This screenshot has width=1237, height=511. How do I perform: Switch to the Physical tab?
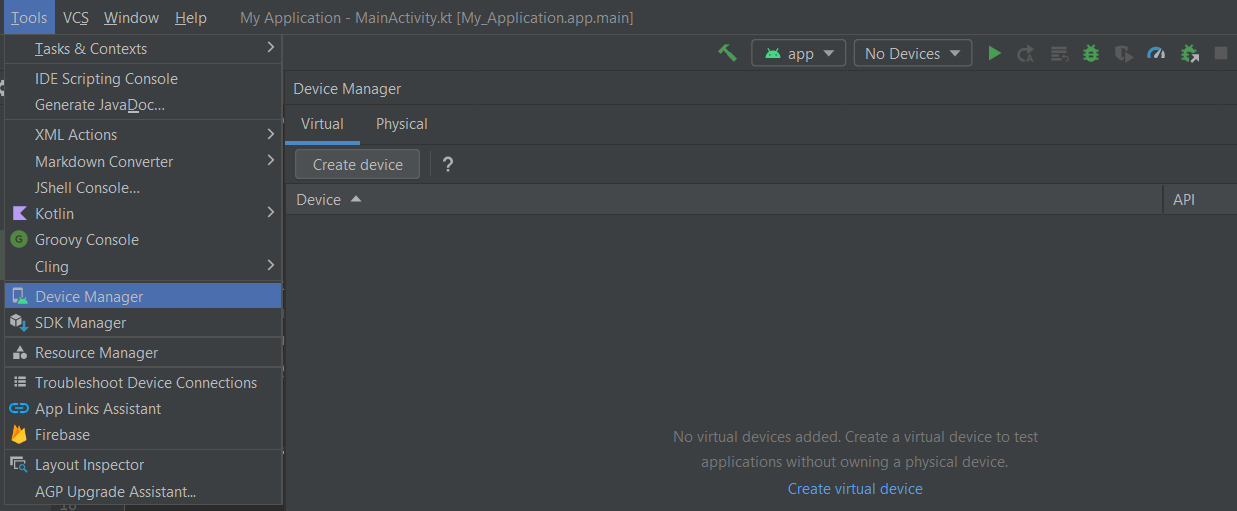tap(401, 124)
